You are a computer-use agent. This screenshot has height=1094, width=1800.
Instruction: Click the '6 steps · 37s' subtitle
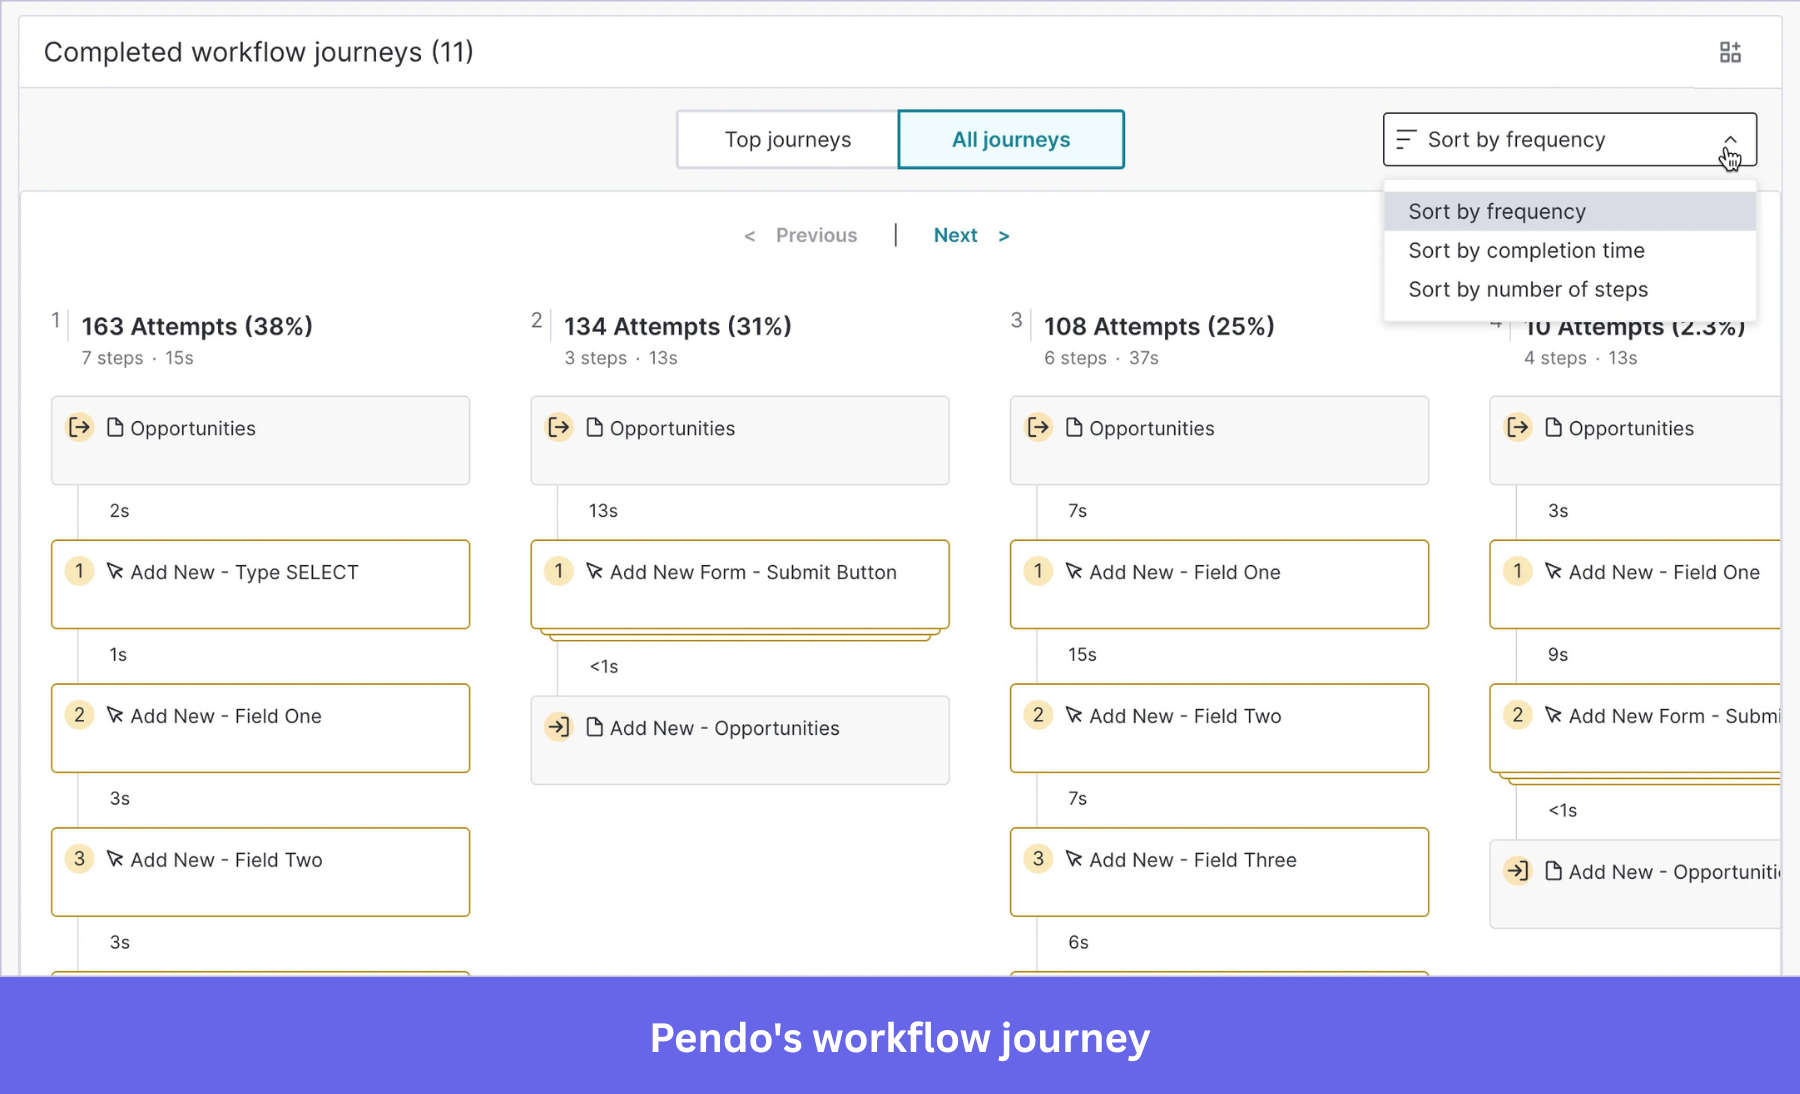[1101, 358]
